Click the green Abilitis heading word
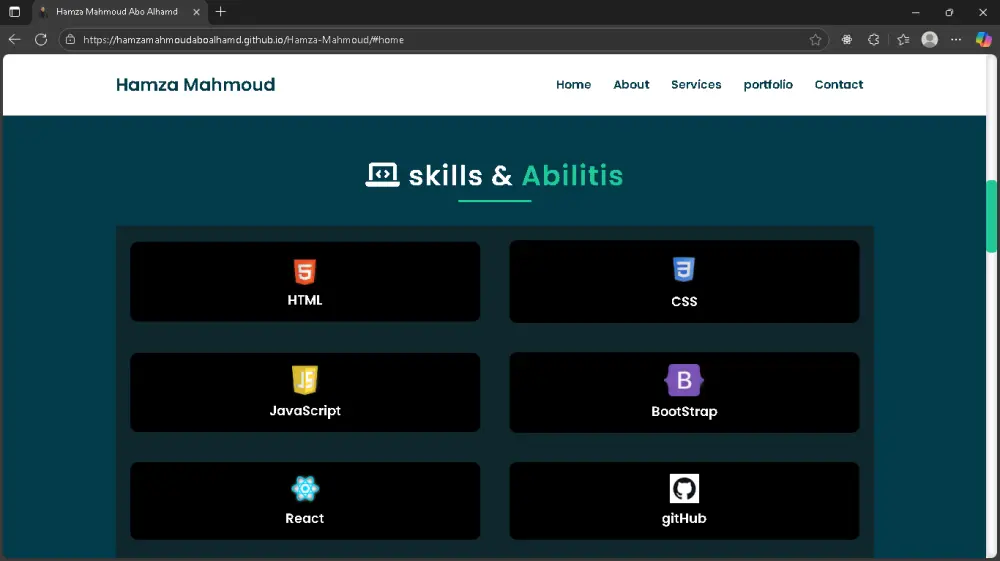This screenshot has width=1000, height=561. [x=572, y=175]
